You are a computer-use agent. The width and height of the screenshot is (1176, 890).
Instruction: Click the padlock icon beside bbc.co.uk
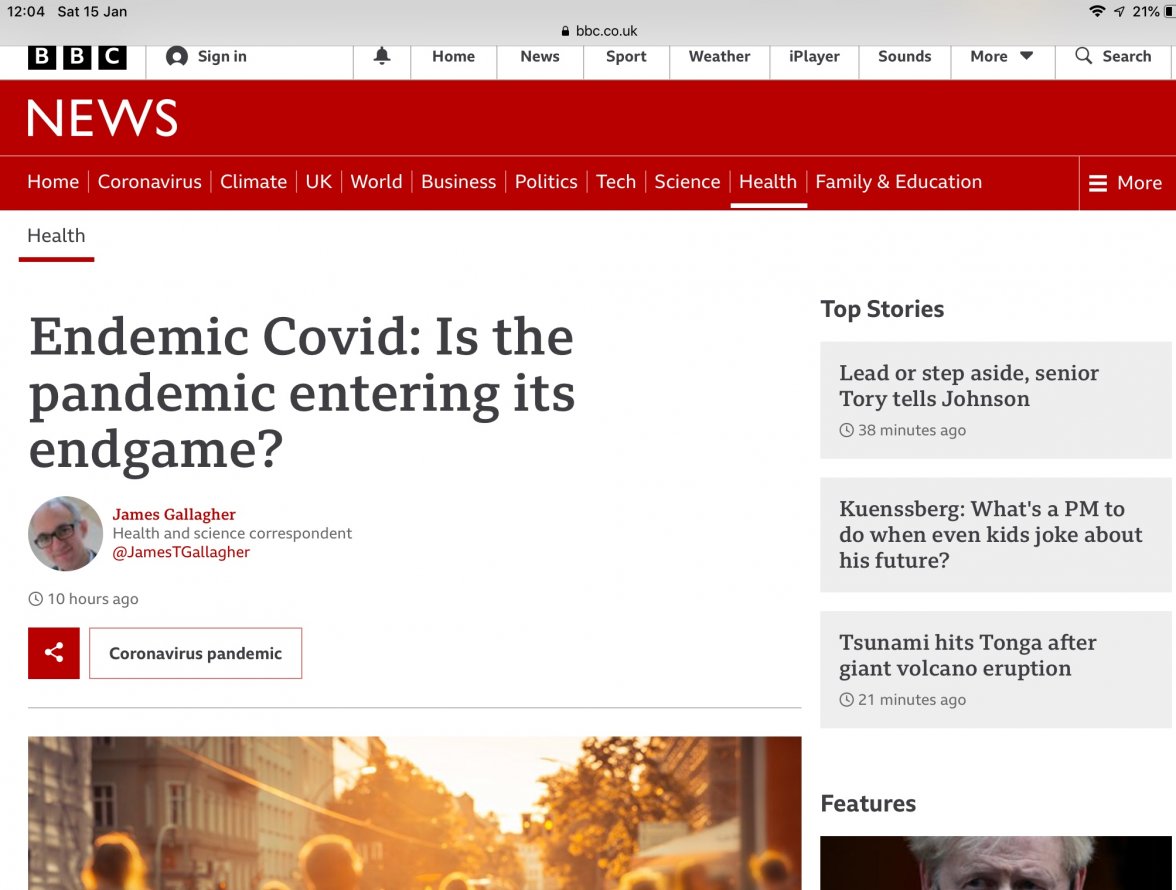(566, 31)
